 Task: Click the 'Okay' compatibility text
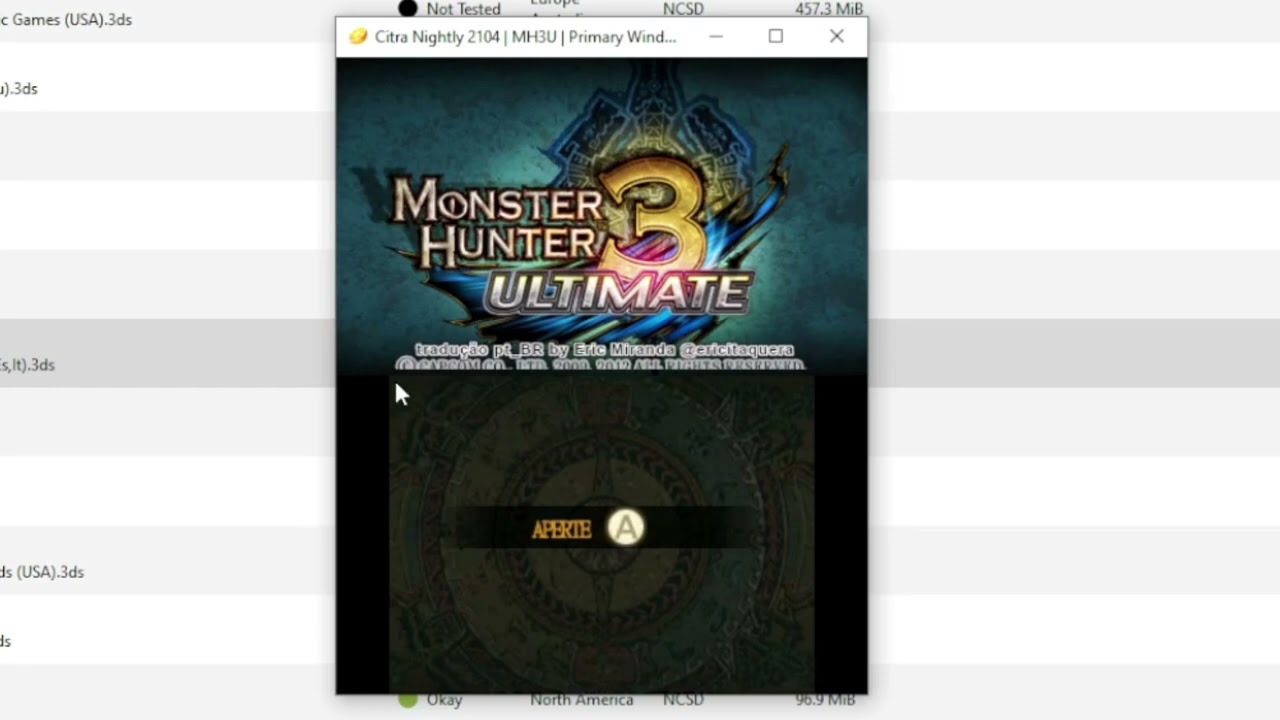click(x=445, y=700)
